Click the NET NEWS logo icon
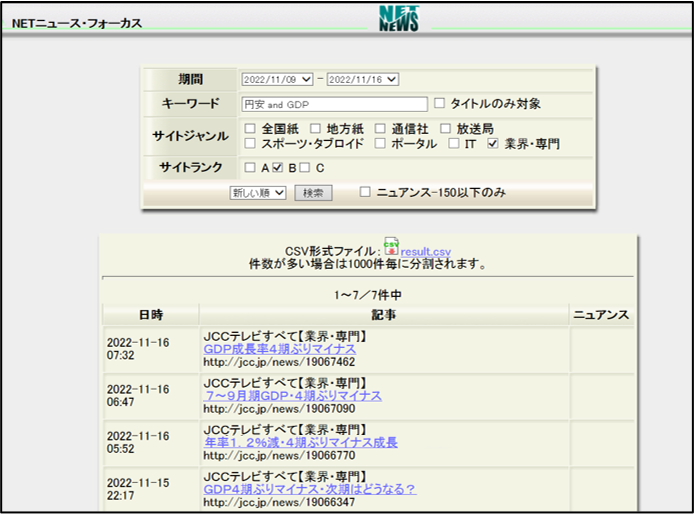 [399, 18]
